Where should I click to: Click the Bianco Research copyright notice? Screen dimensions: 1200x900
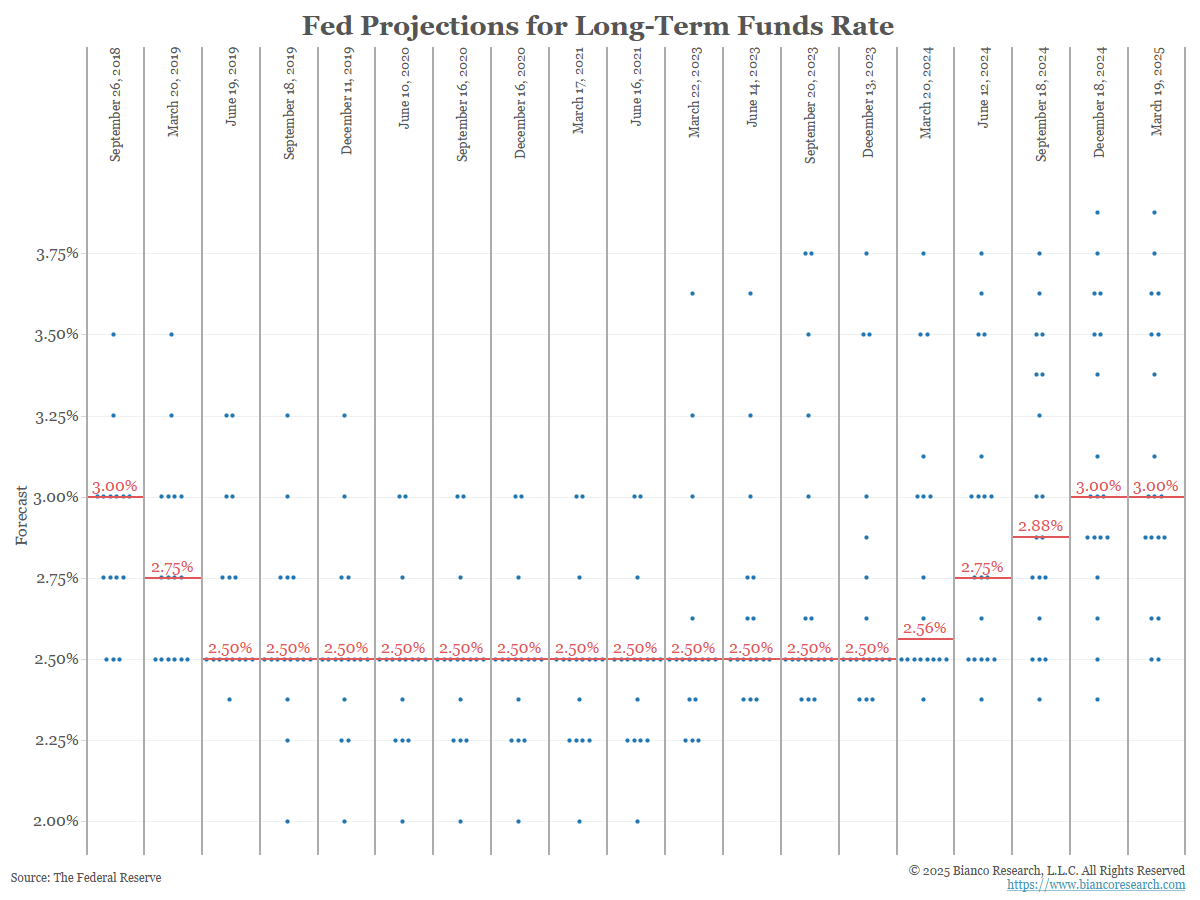click(x=1047, y=870)
